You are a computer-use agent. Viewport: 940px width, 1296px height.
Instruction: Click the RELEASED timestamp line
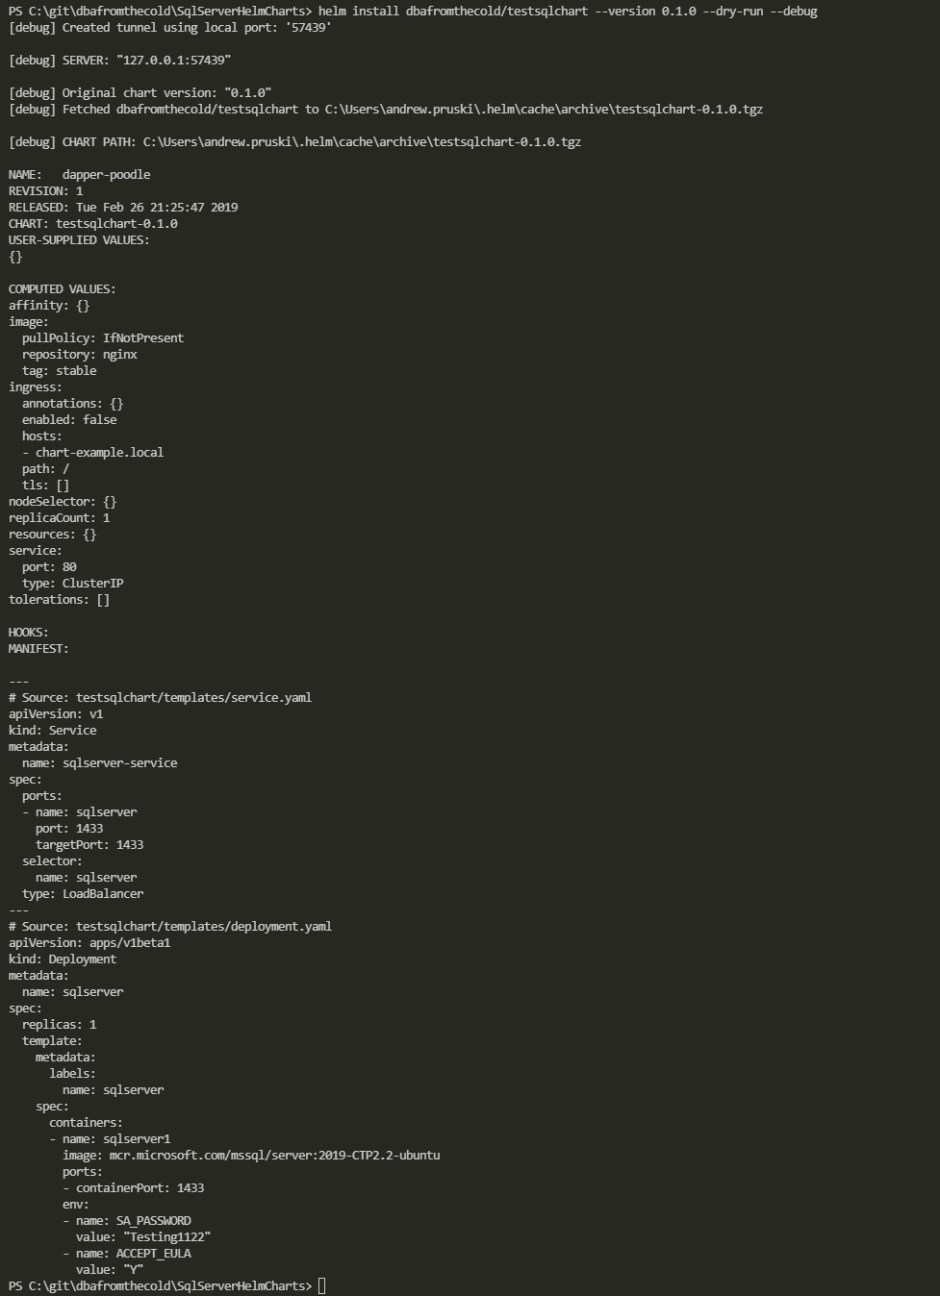click(x=123, y=208)
